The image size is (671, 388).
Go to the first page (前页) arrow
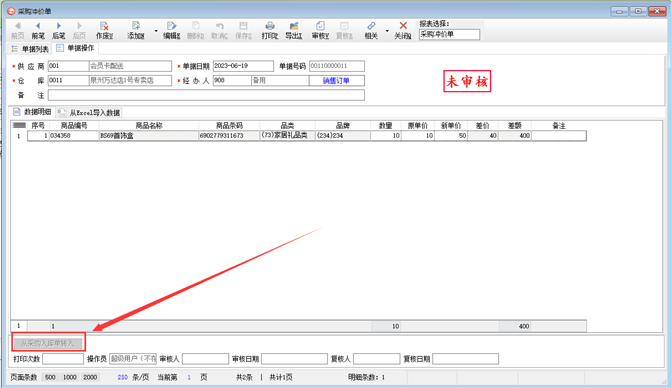[x=18, y=30]
